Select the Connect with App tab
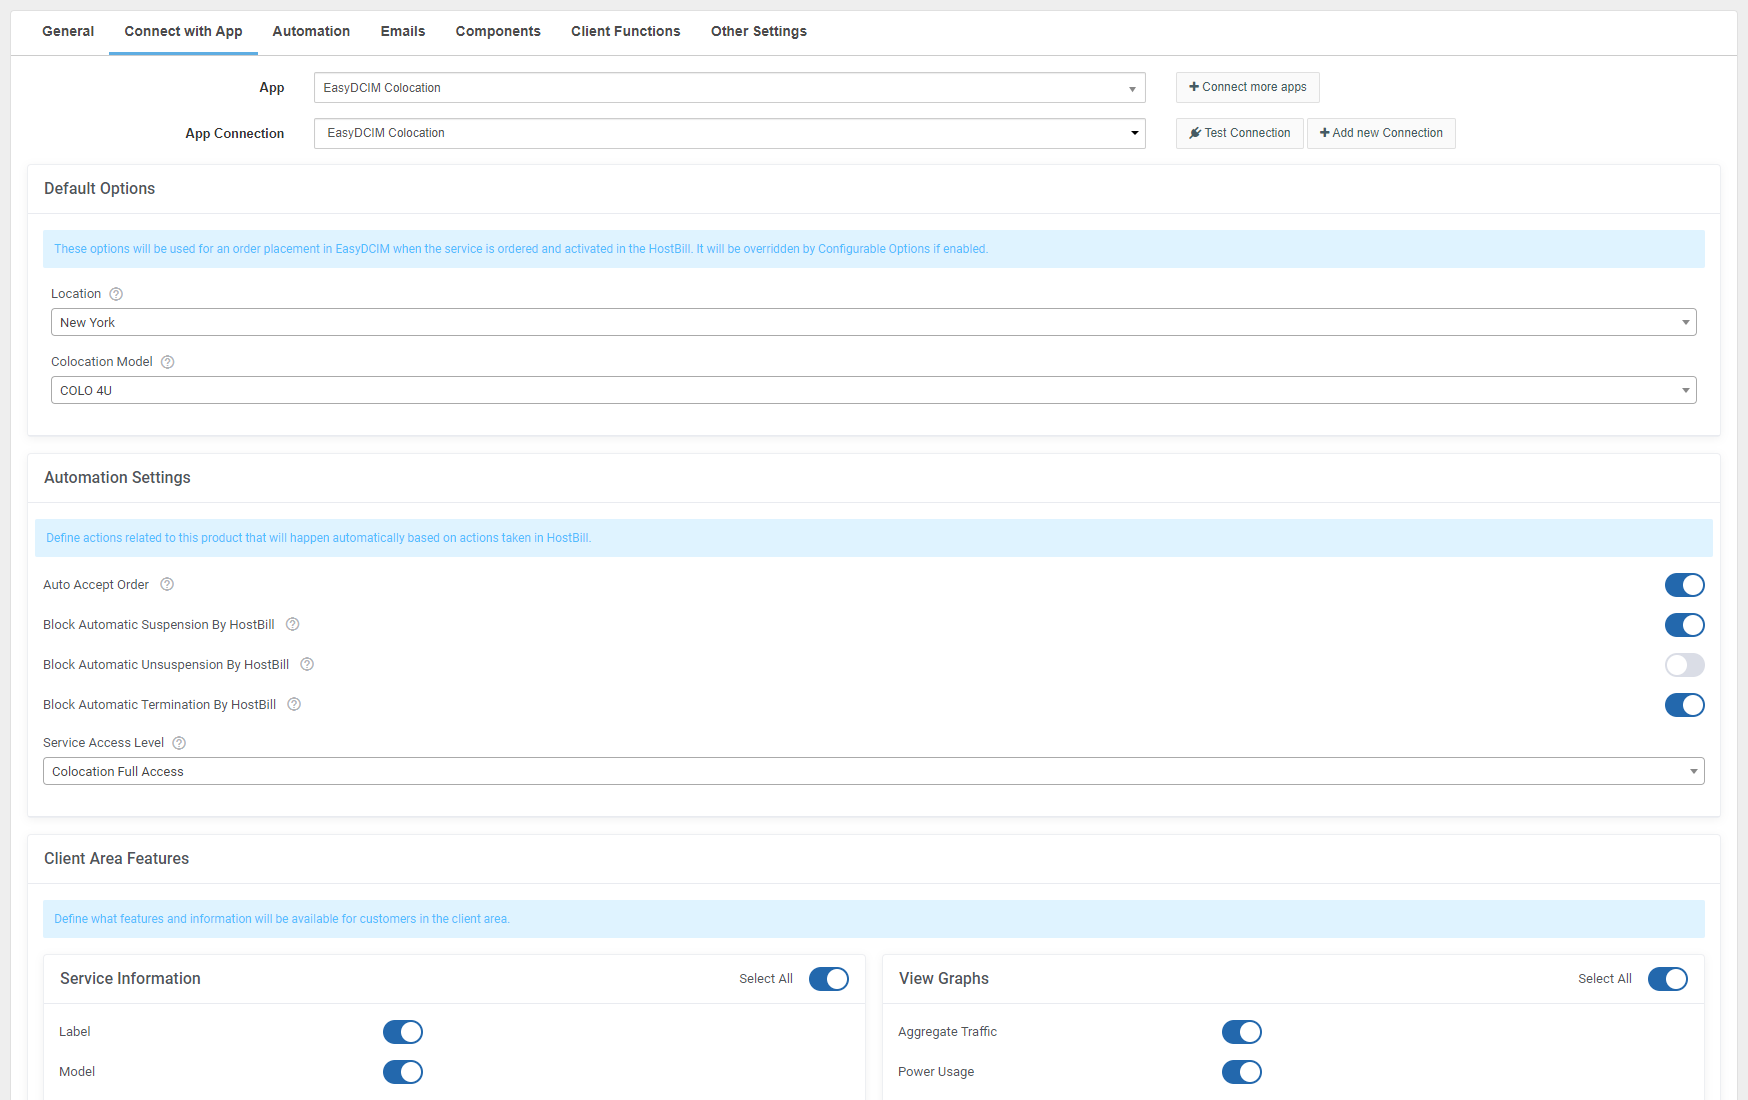 click(183, 32)
